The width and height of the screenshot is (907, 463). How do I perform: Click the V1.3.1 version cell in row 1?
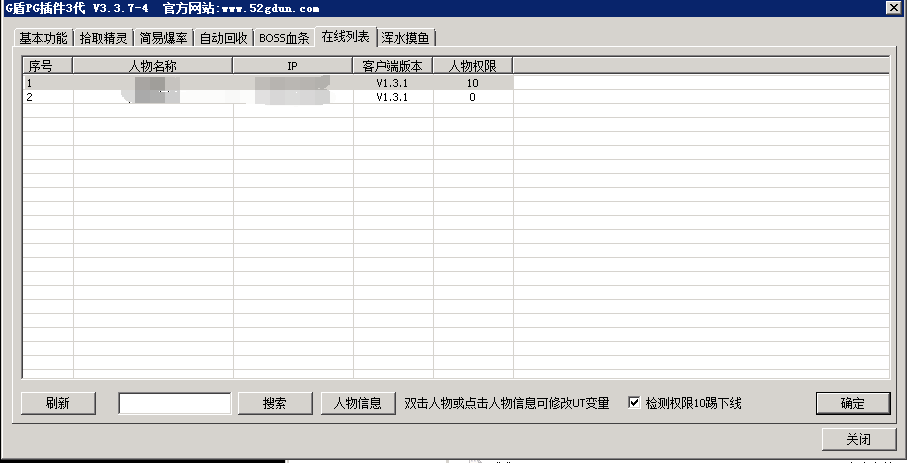(393, 83)
